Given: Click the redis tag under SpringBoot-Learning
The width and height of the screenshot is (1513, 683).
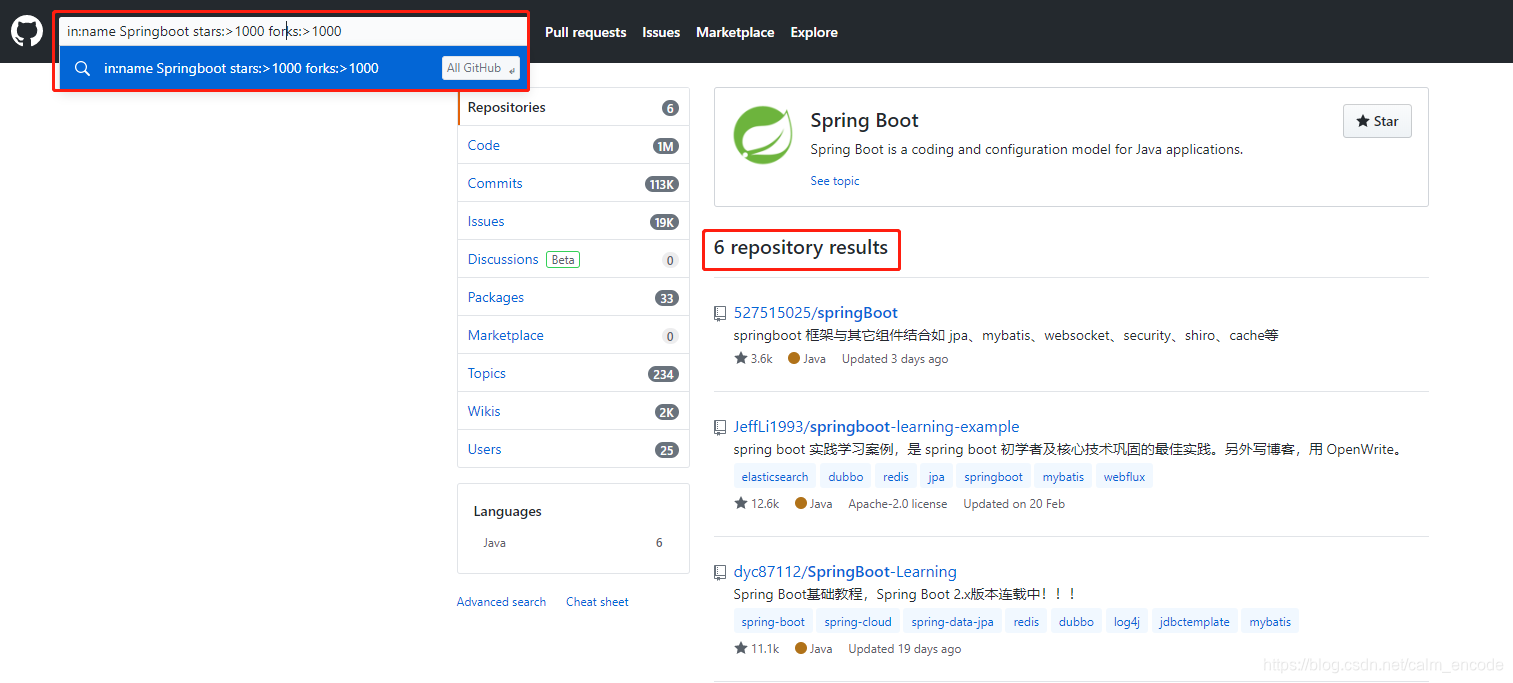Looking at the screenshot, I should [1026, 622].
